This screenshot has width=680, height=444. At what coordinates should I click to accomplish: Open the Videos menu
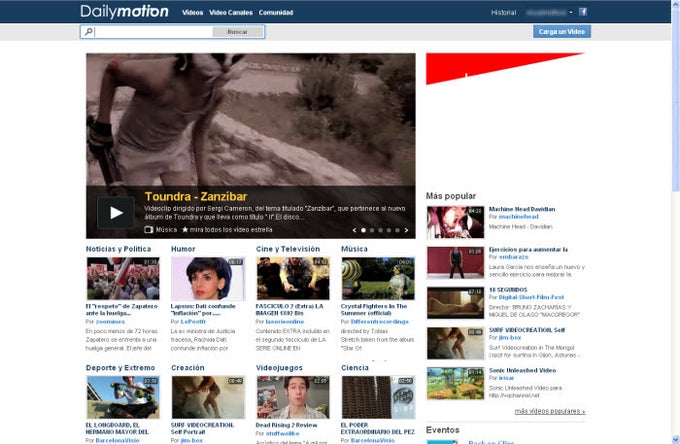point(193,13)
